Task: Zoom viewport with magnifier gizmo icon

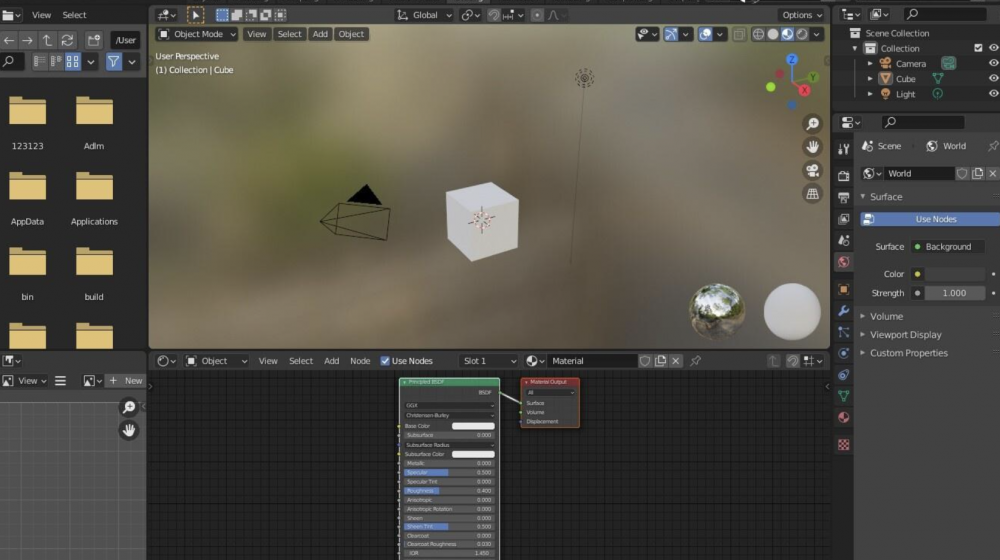Action: pyautogui.click(x=812, y=124)
